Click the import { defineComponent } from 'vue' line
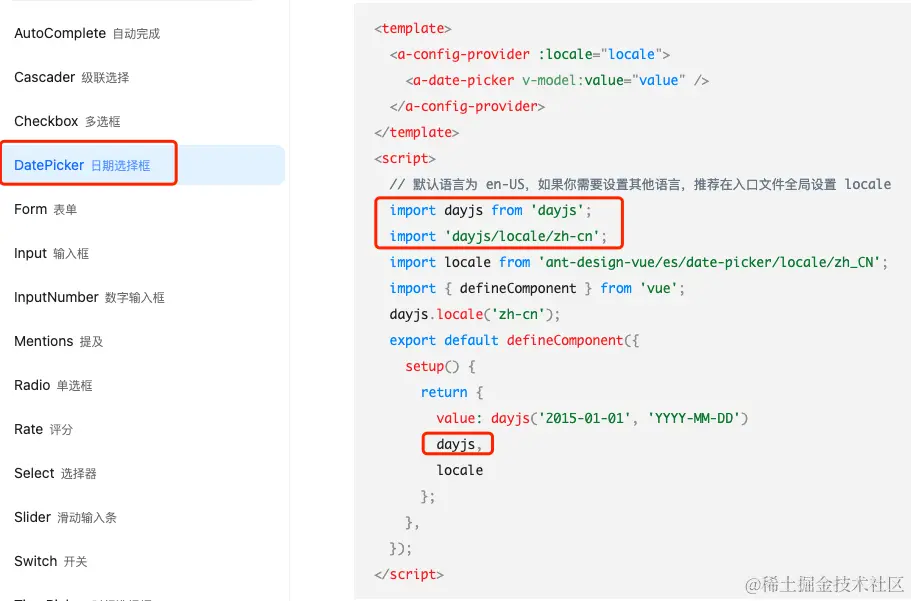The height and width of the screenshot is (601, 911). 537,288
